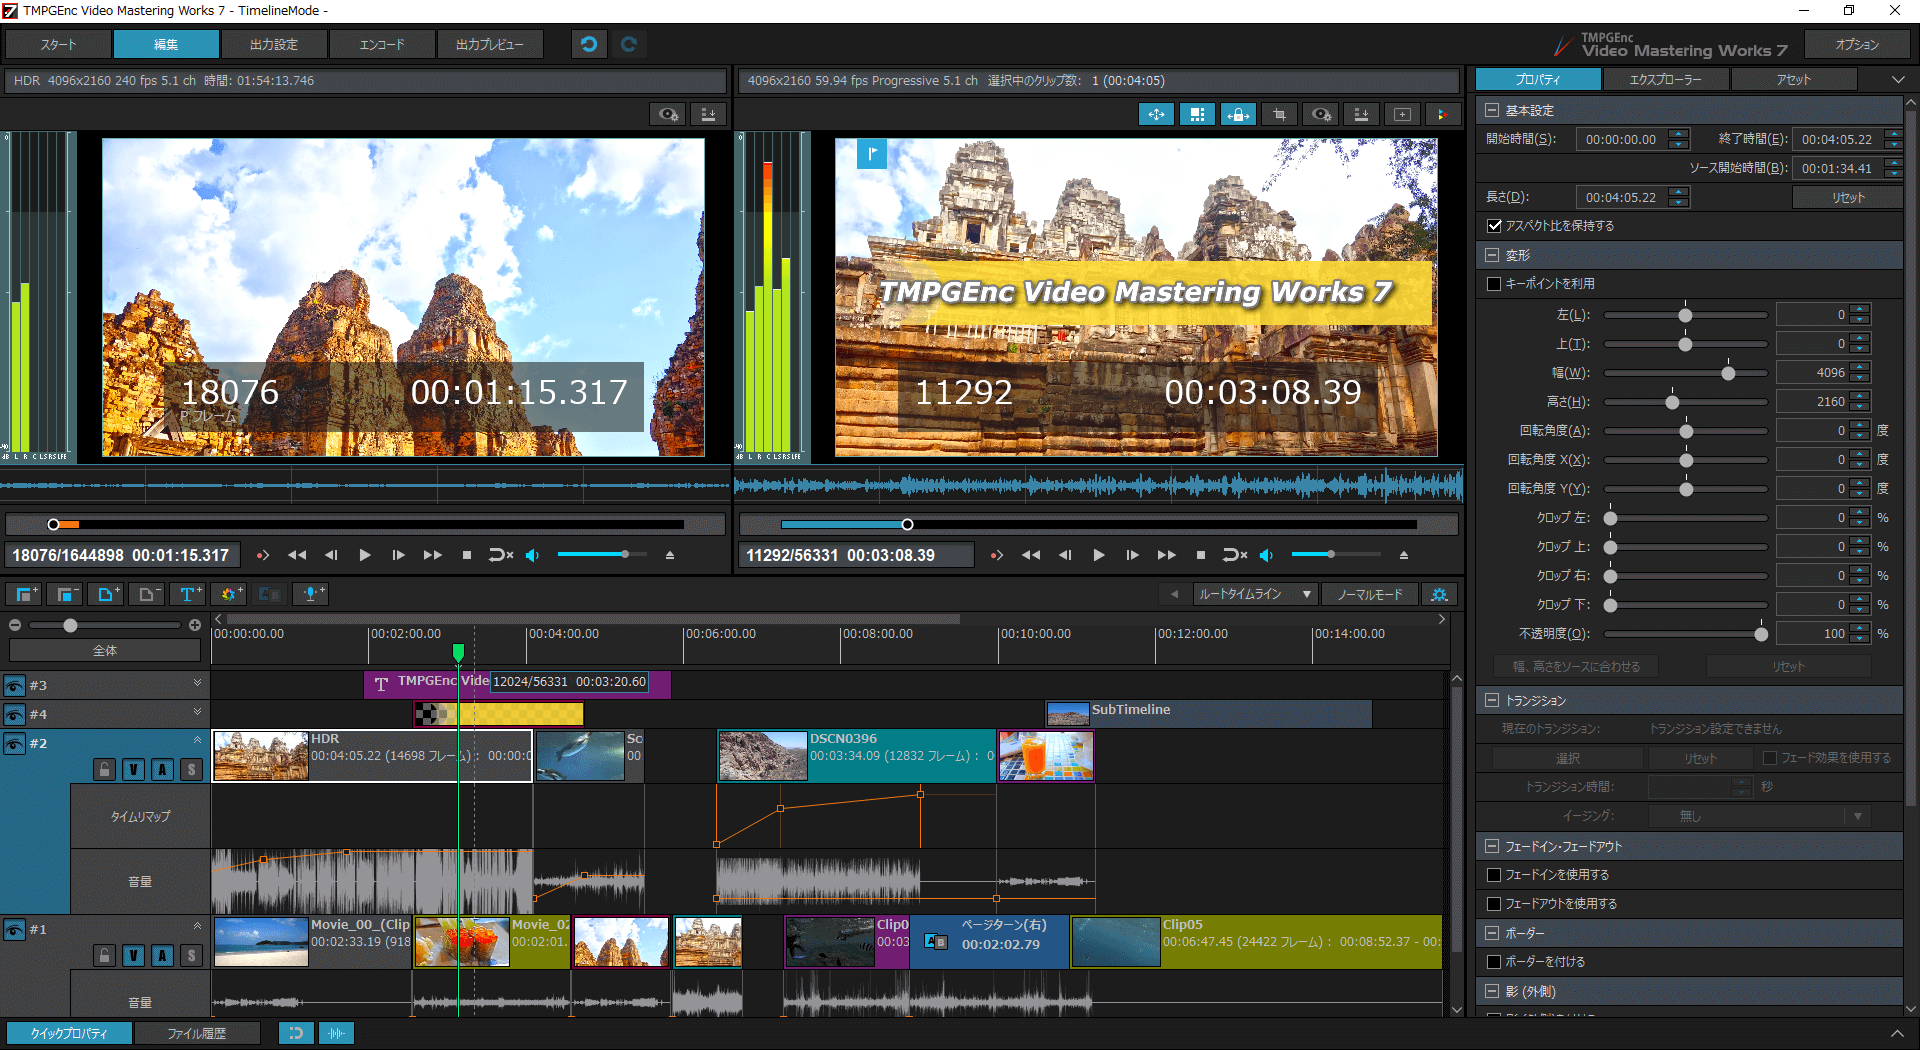Screen dimensions: 1920x1050
Task: Switch to the エクスプローラー tab
Action: [x=1665, y=79]
